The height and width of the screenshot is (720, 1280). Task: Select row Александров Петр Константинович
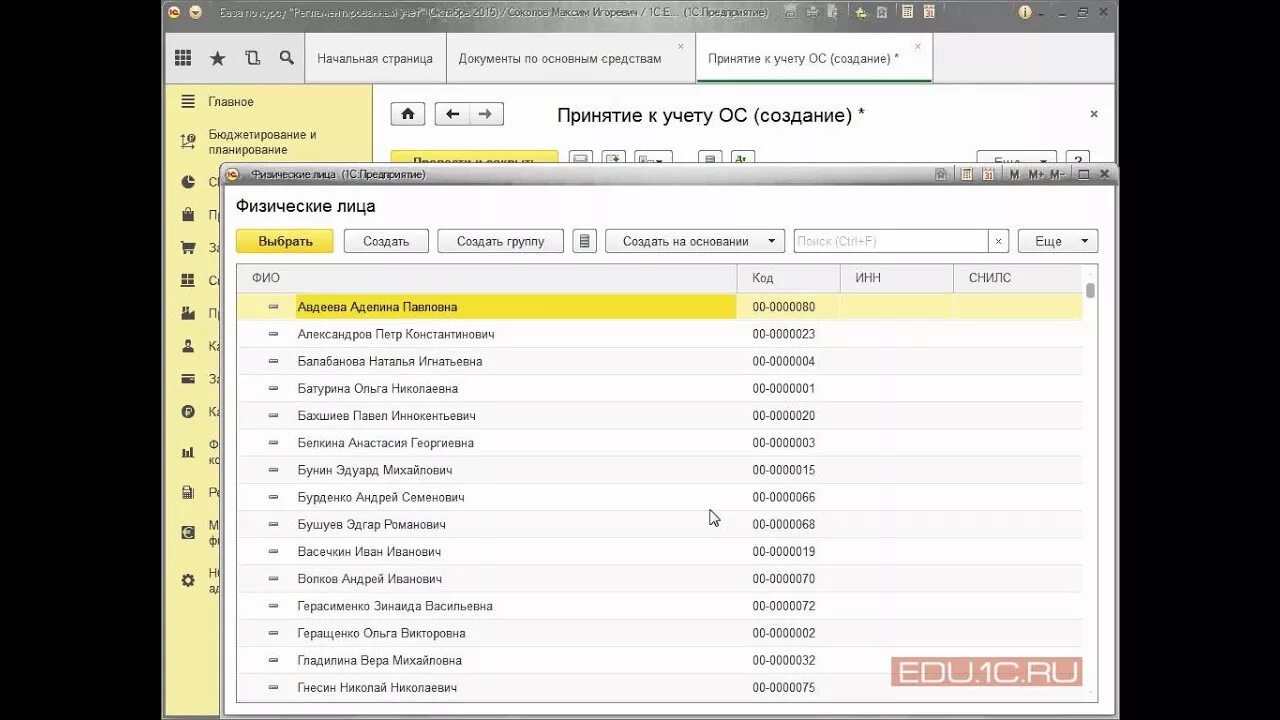(x=660, y=334)
